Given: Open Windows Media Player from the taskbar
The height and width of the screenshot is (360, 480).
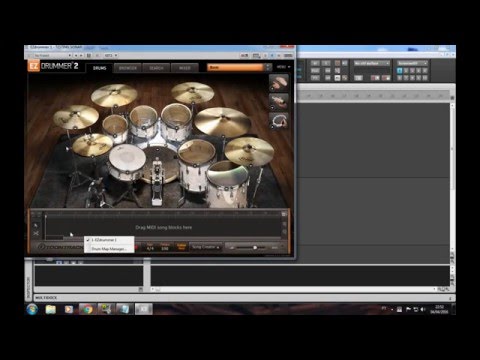Looking at the screenshot, I should [69, 309].
